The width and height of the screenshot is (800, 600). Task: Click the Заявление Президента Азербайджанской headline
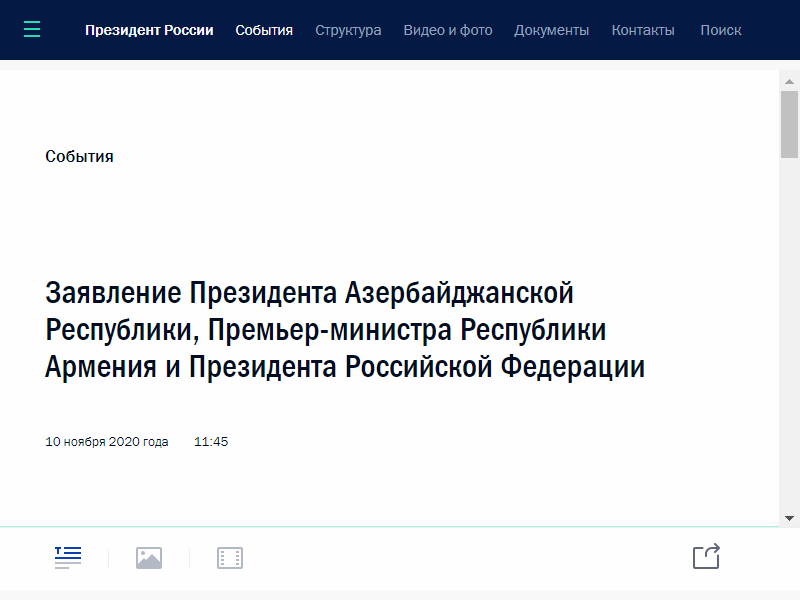click(345, 330)
